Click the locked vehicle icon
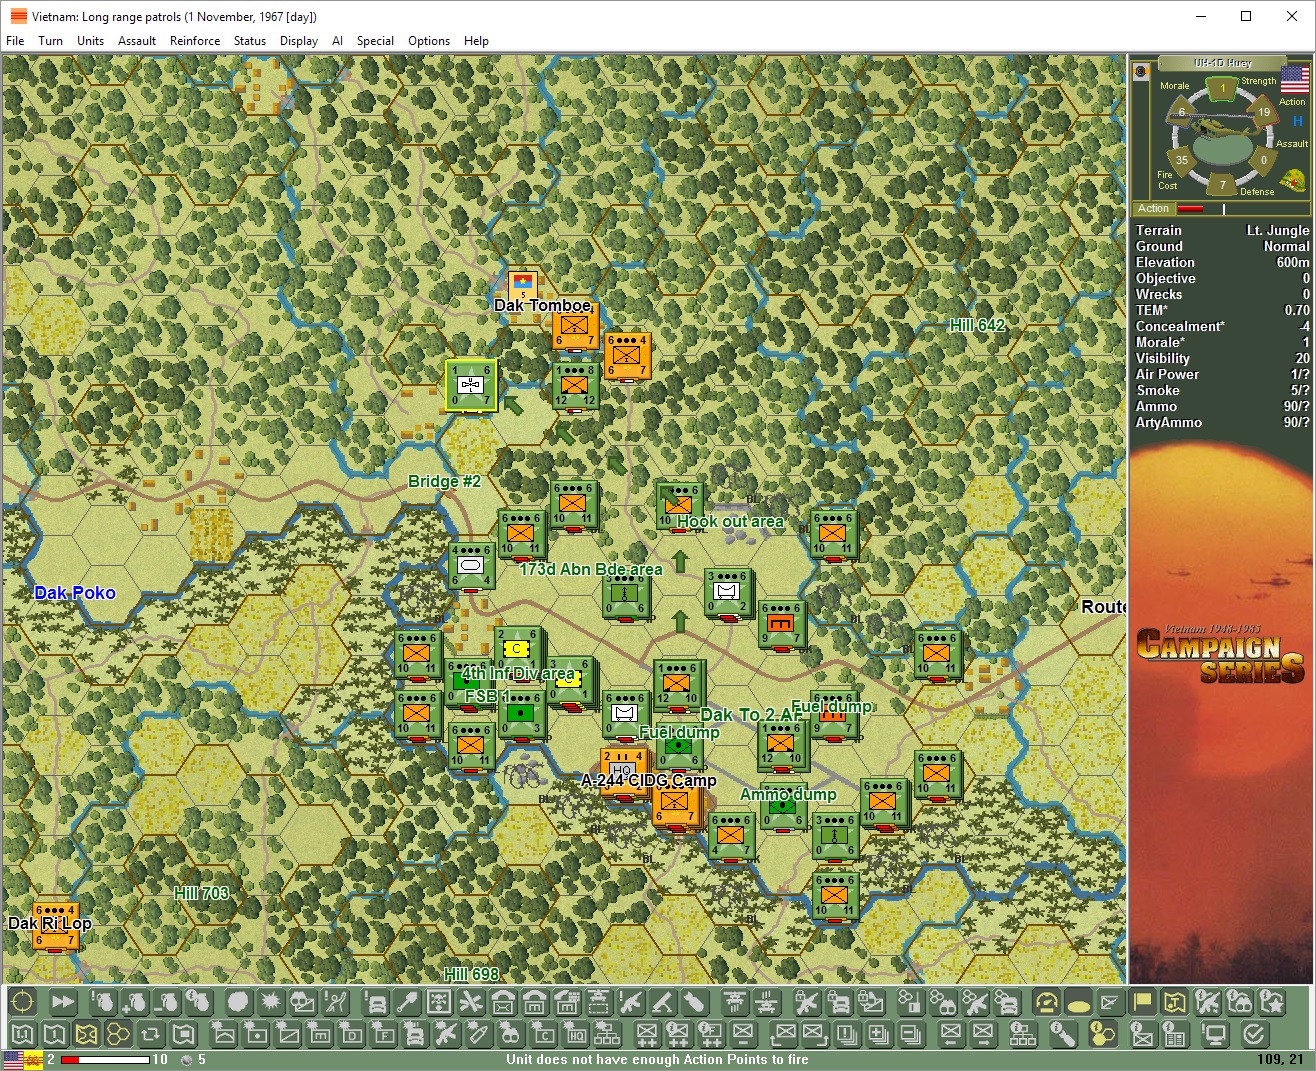This screenshot has height=1071, width=1316. [x=839, y=1002]
